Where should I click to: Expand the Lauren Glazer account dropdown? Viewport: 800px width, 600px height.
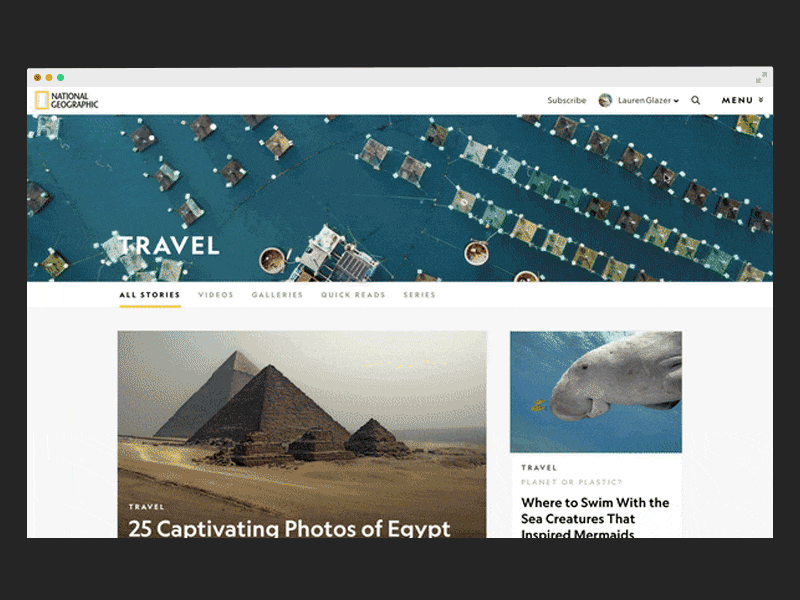click(x=676, y=101)
